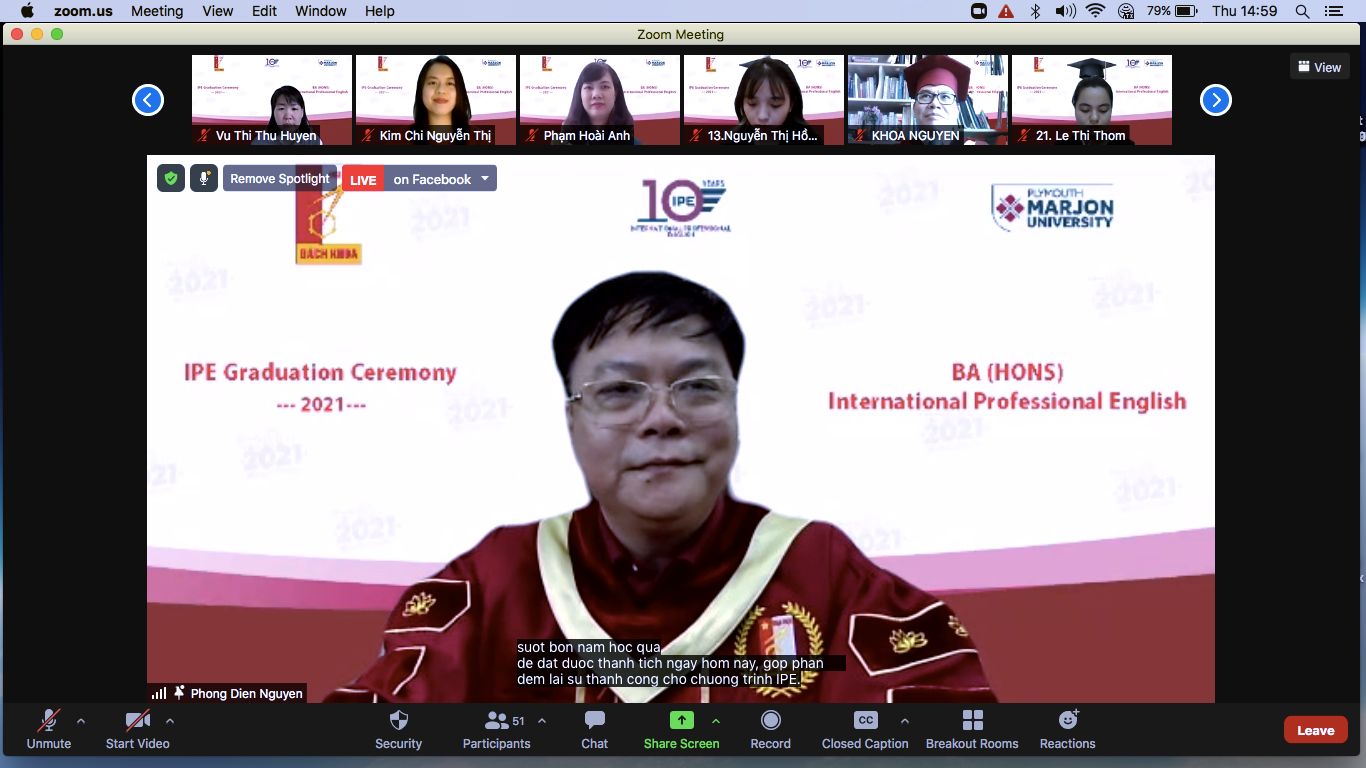Open the Security shield options
This screenshot has width=1366, height=768.
pyautogui.click(x=398, y=729)
